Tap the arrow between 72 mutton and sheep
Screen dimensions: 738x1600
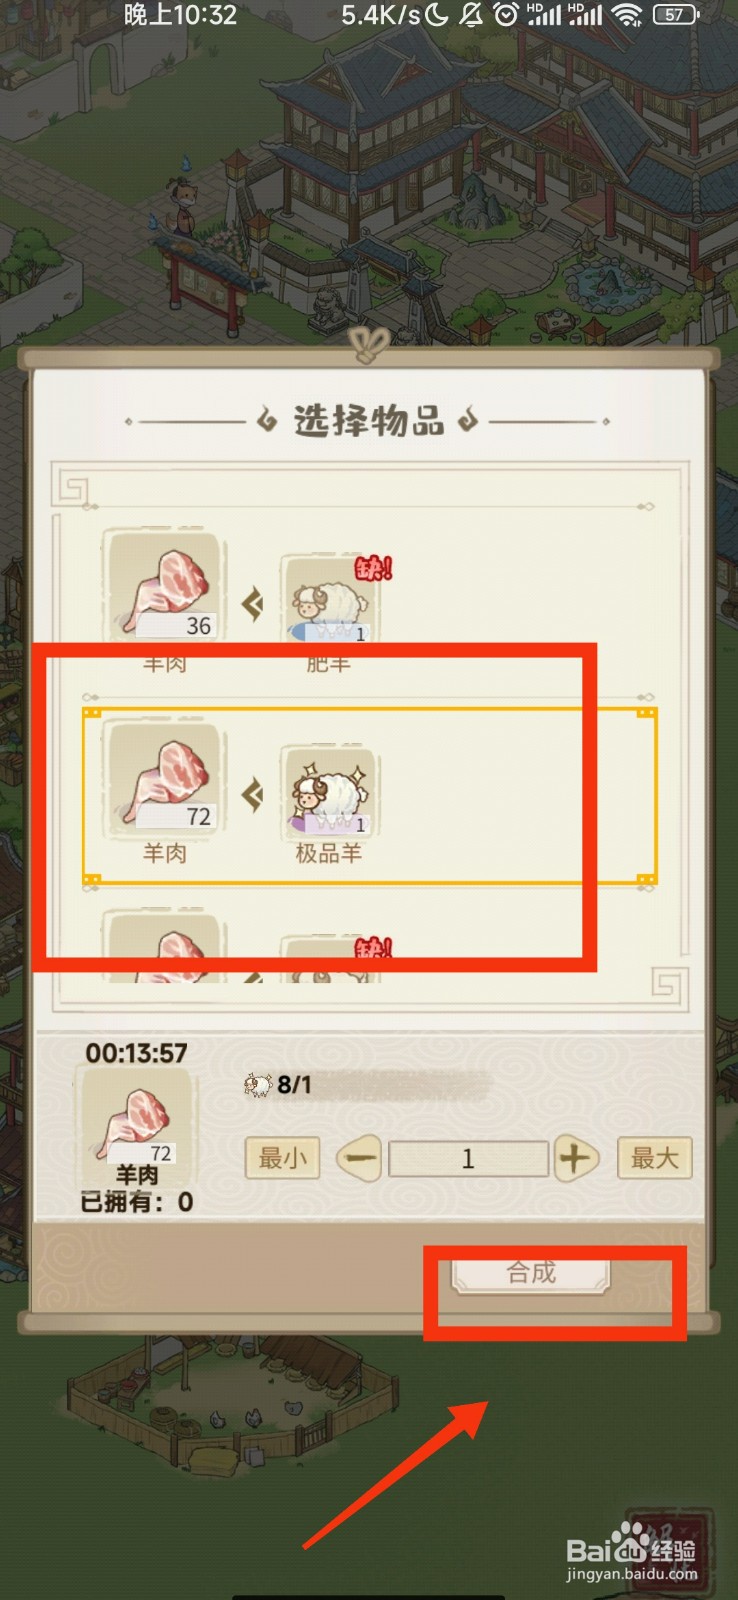[252, 796]
